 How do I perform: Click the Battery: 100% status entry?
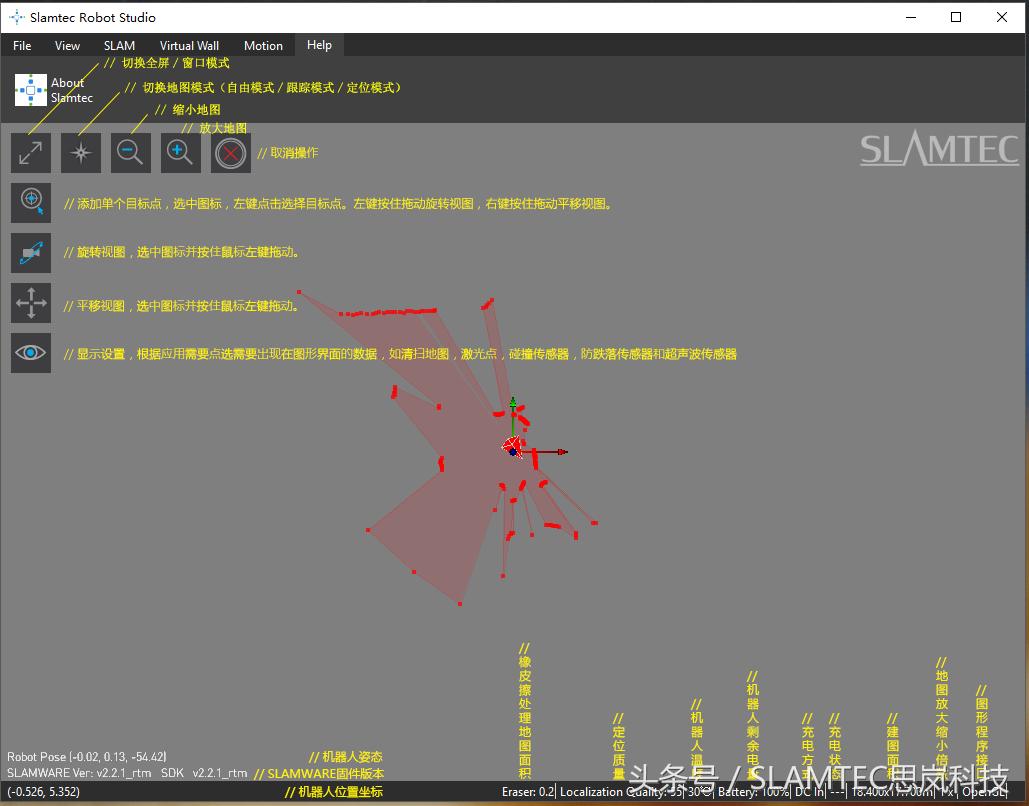tap(753, 792)
